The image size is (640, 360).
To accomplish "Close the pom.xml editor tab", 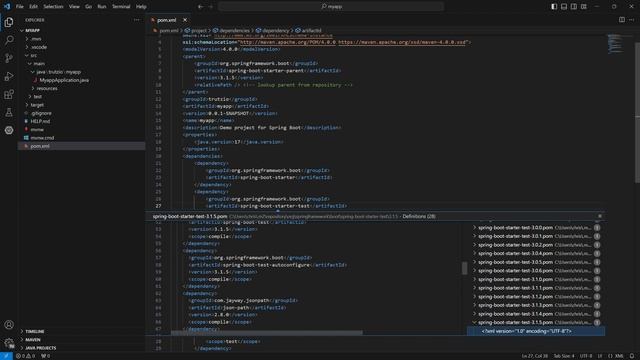I will (x=185, y=20).
